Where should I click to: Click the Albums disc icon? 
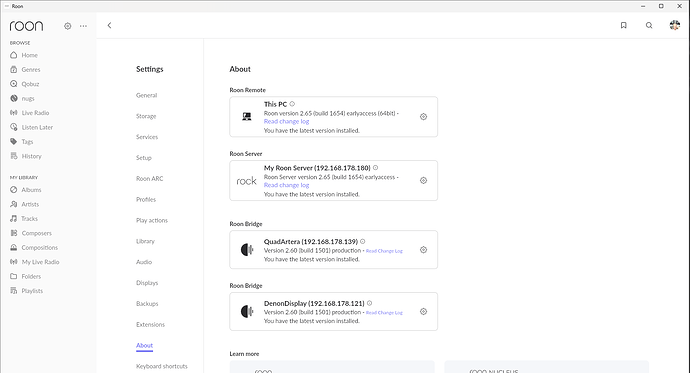[14, 190]
